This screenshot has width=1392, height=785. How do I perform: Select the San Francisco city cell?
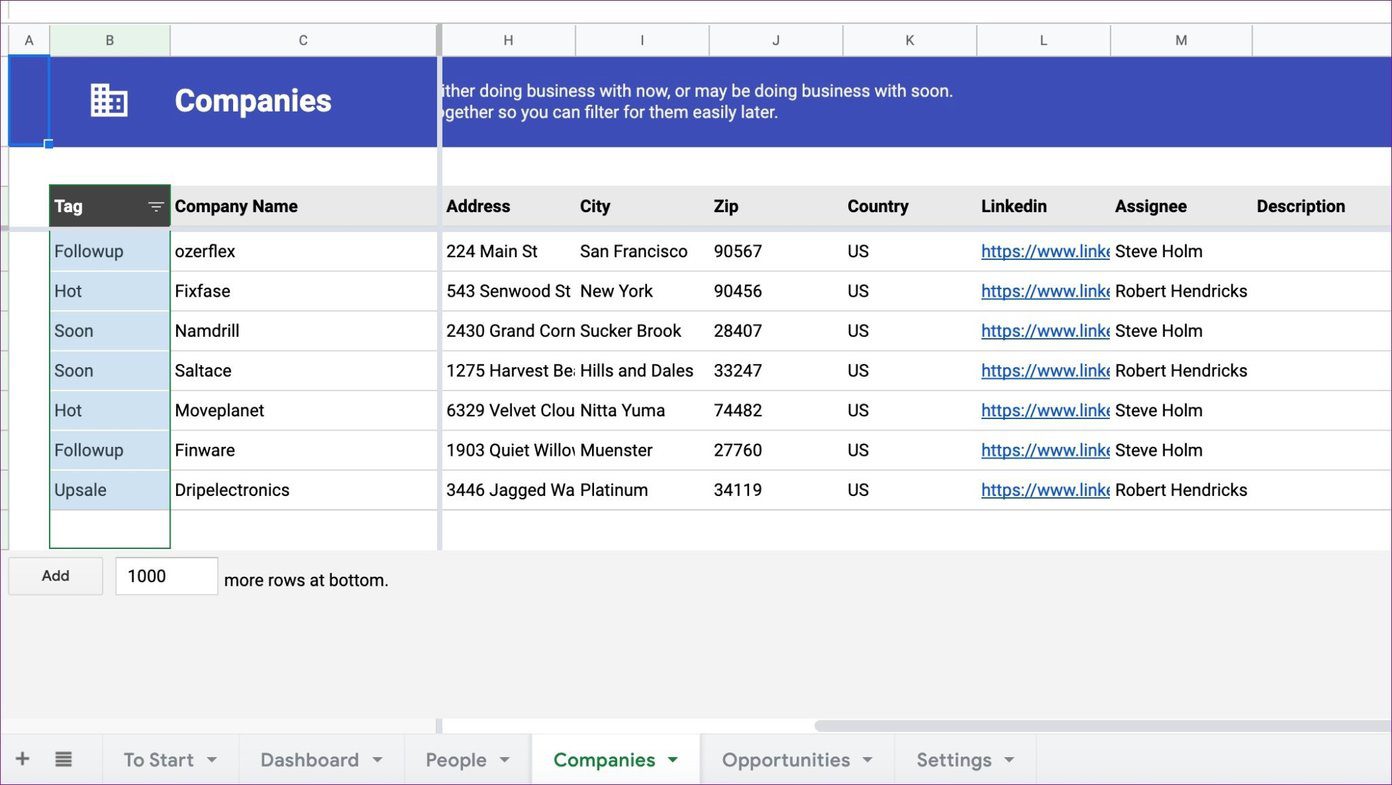(642, 251)
